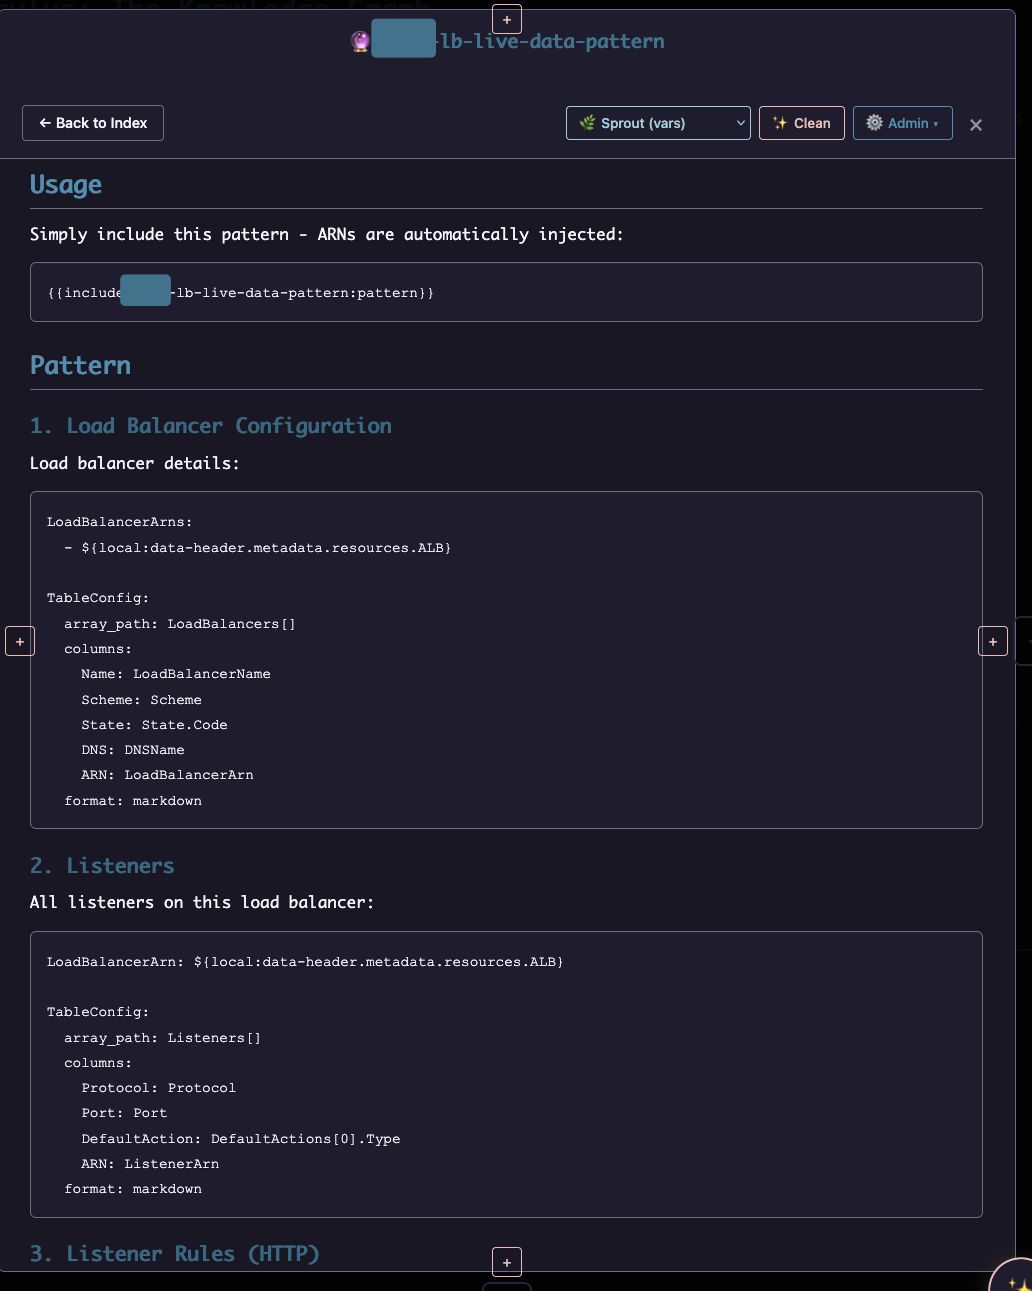Click the crystal ball icon beside the title
Viewport: 1032px width, 1291px height.
point(360,42)
